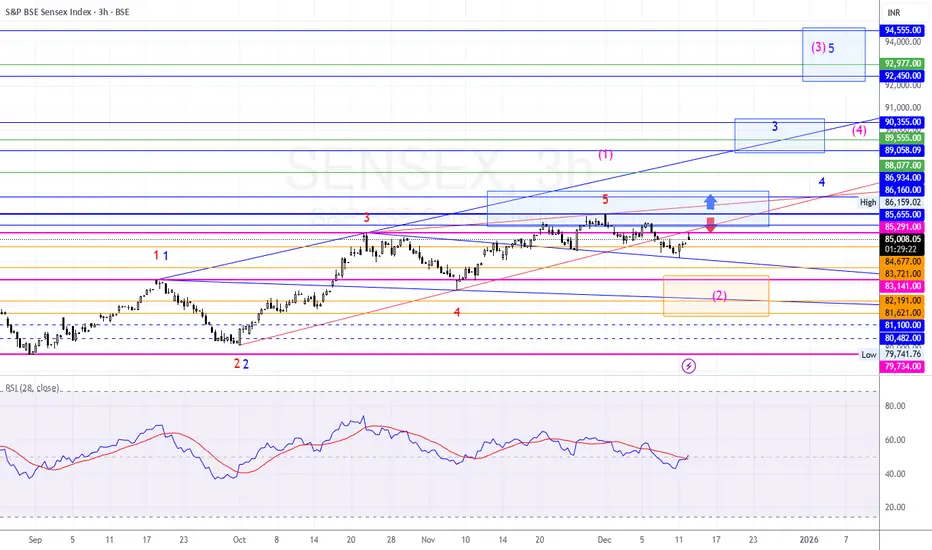This screenshot has height=550, width=932.
Task: Select the orange 83,721.00 price label
Action: [903, 274]
